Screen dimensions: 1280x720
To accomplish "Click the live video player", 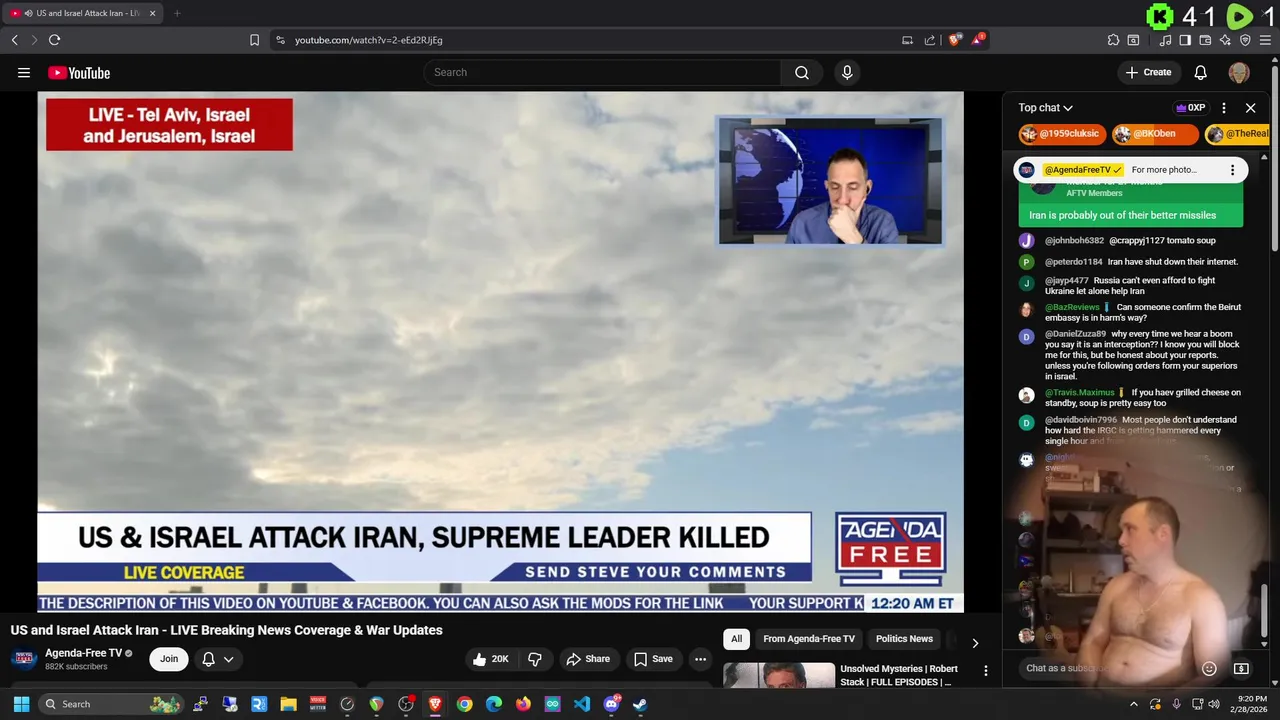I will [500, 352].
